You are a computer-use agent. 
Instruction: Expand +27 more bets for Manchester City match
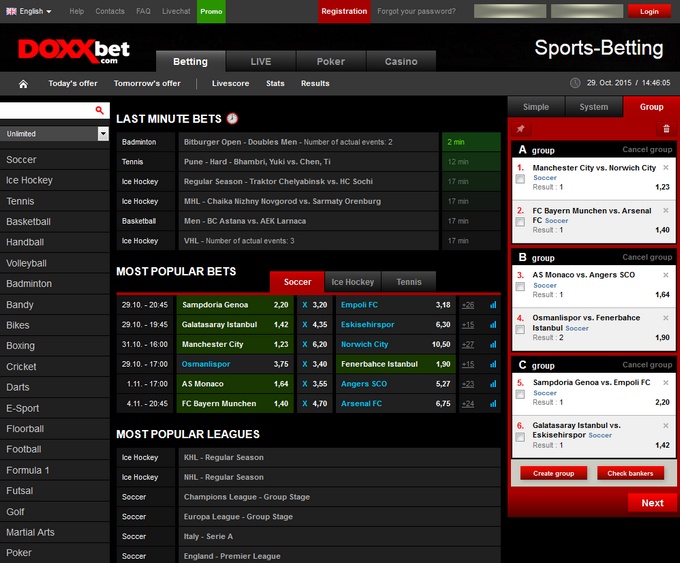coord(468,344)
